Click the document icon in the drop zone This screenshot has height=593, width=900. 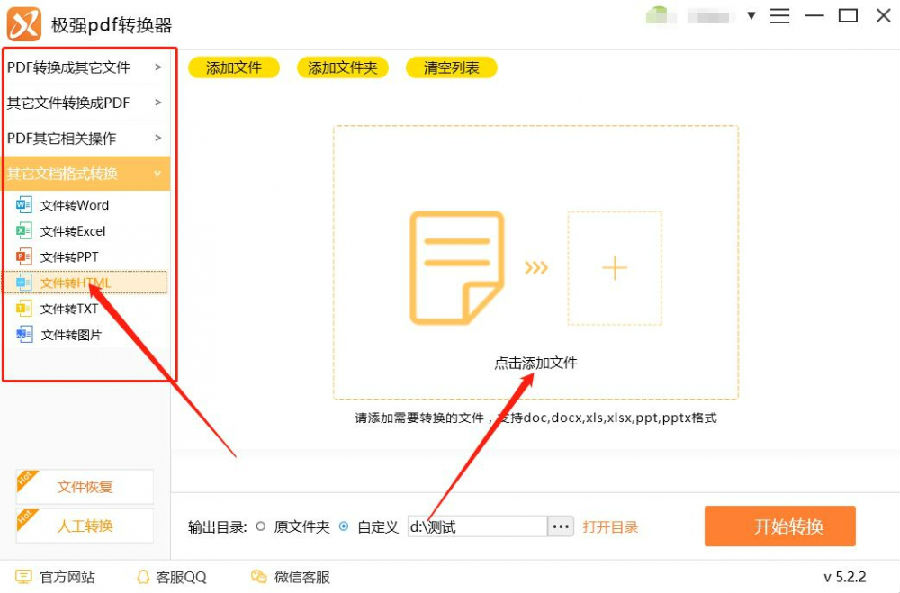coord(457,268)
